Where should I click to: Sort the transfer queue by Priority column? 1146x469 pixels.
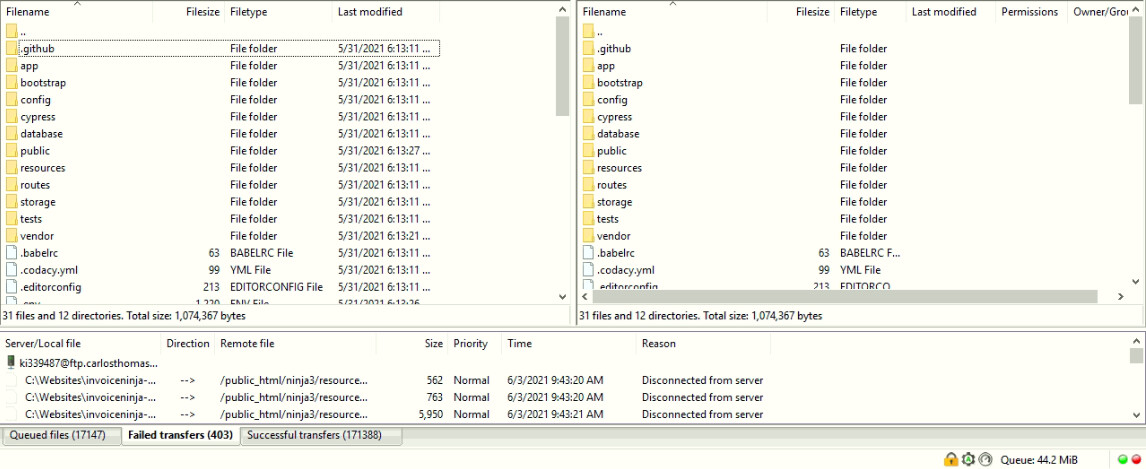pos(470,343)
